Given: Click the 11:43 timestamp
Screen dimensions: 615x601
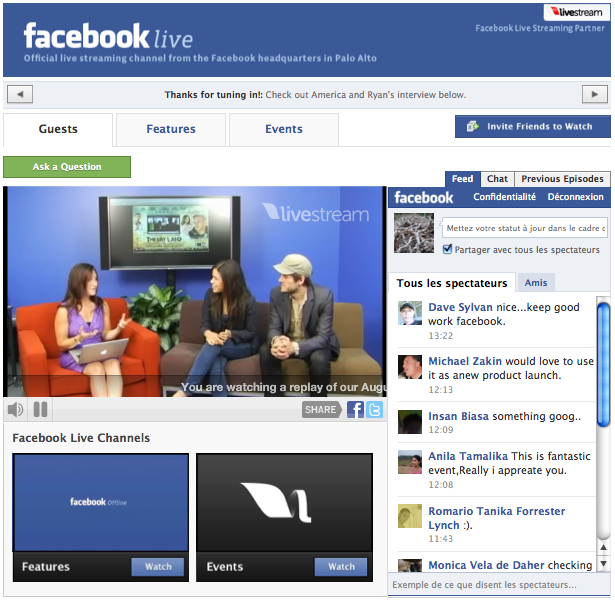Looking at the screenshot, I should click(440, 539).
